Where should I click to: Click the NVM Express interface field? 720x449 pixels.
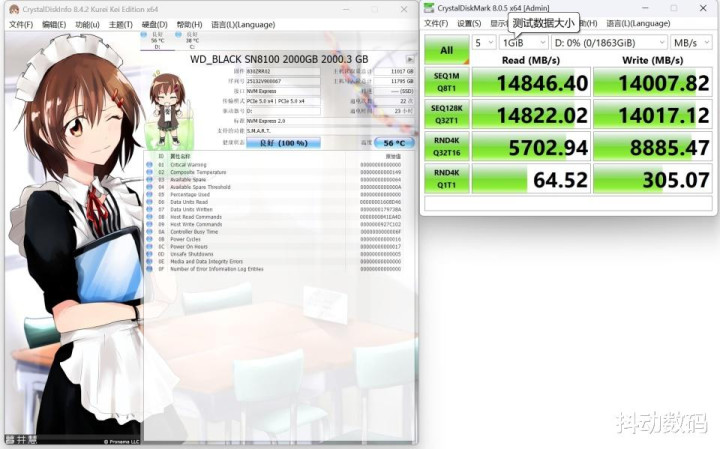[x=283, y=91]
